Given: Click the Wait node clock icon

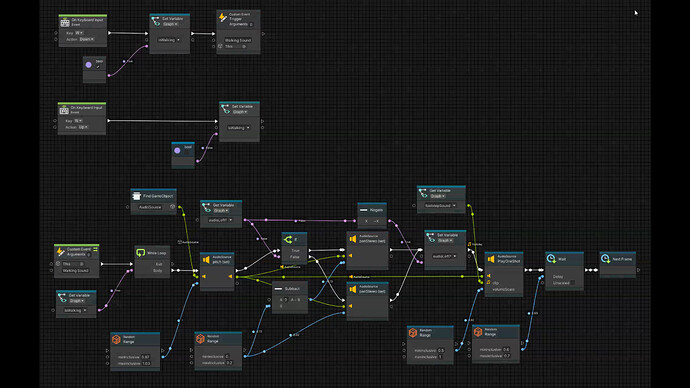Looking at the screenshot, I should click(551, 259).
